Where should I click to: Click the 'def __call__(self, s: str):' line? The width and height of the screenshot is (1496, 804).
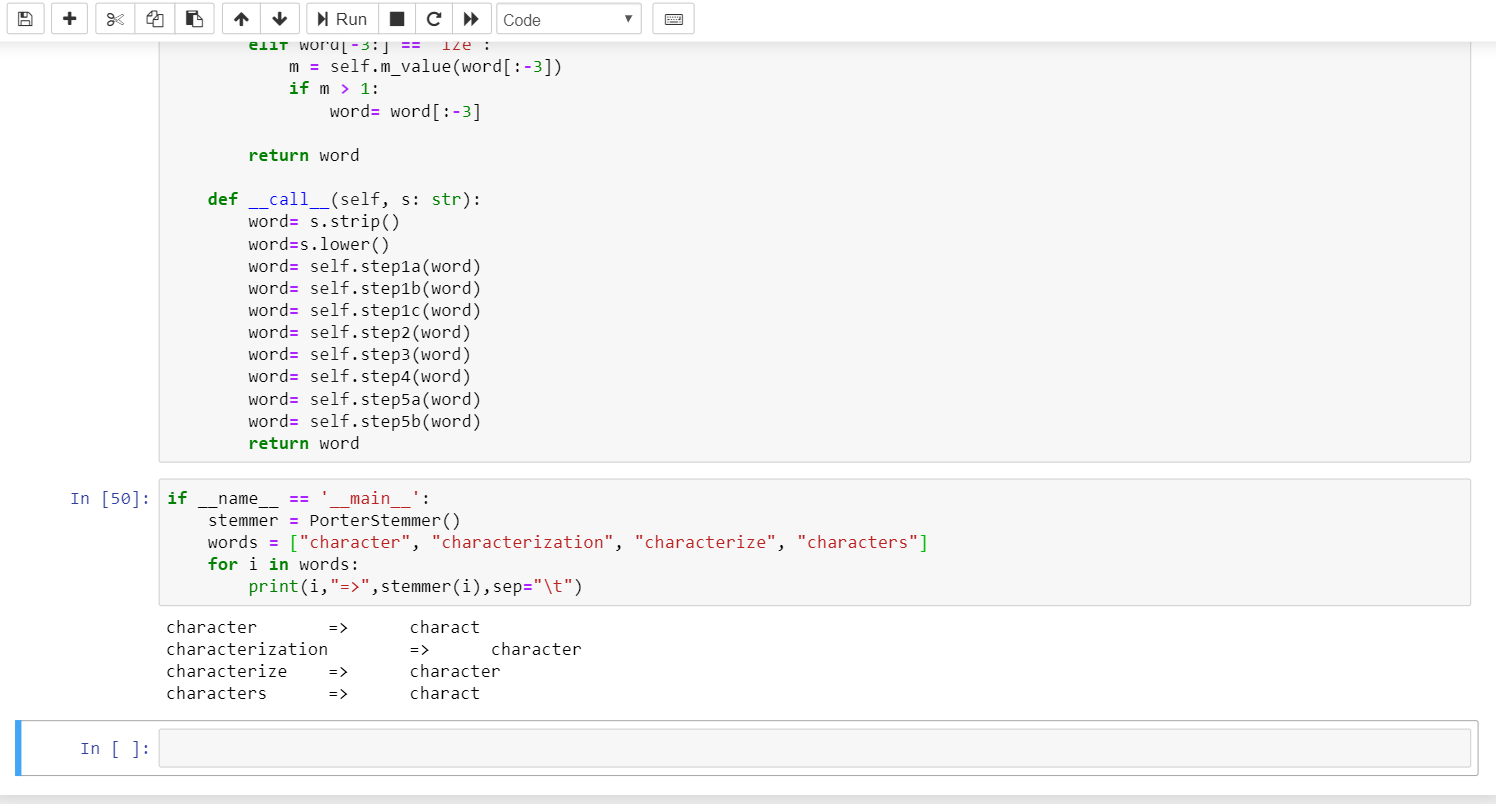[344, 199]
